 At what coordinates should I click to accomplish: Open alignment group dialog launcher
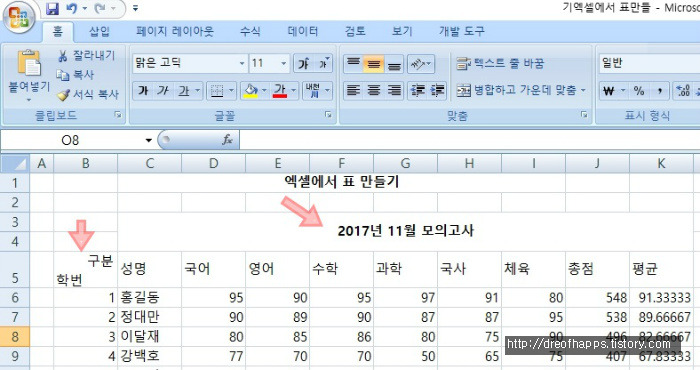tap(584, 115)
